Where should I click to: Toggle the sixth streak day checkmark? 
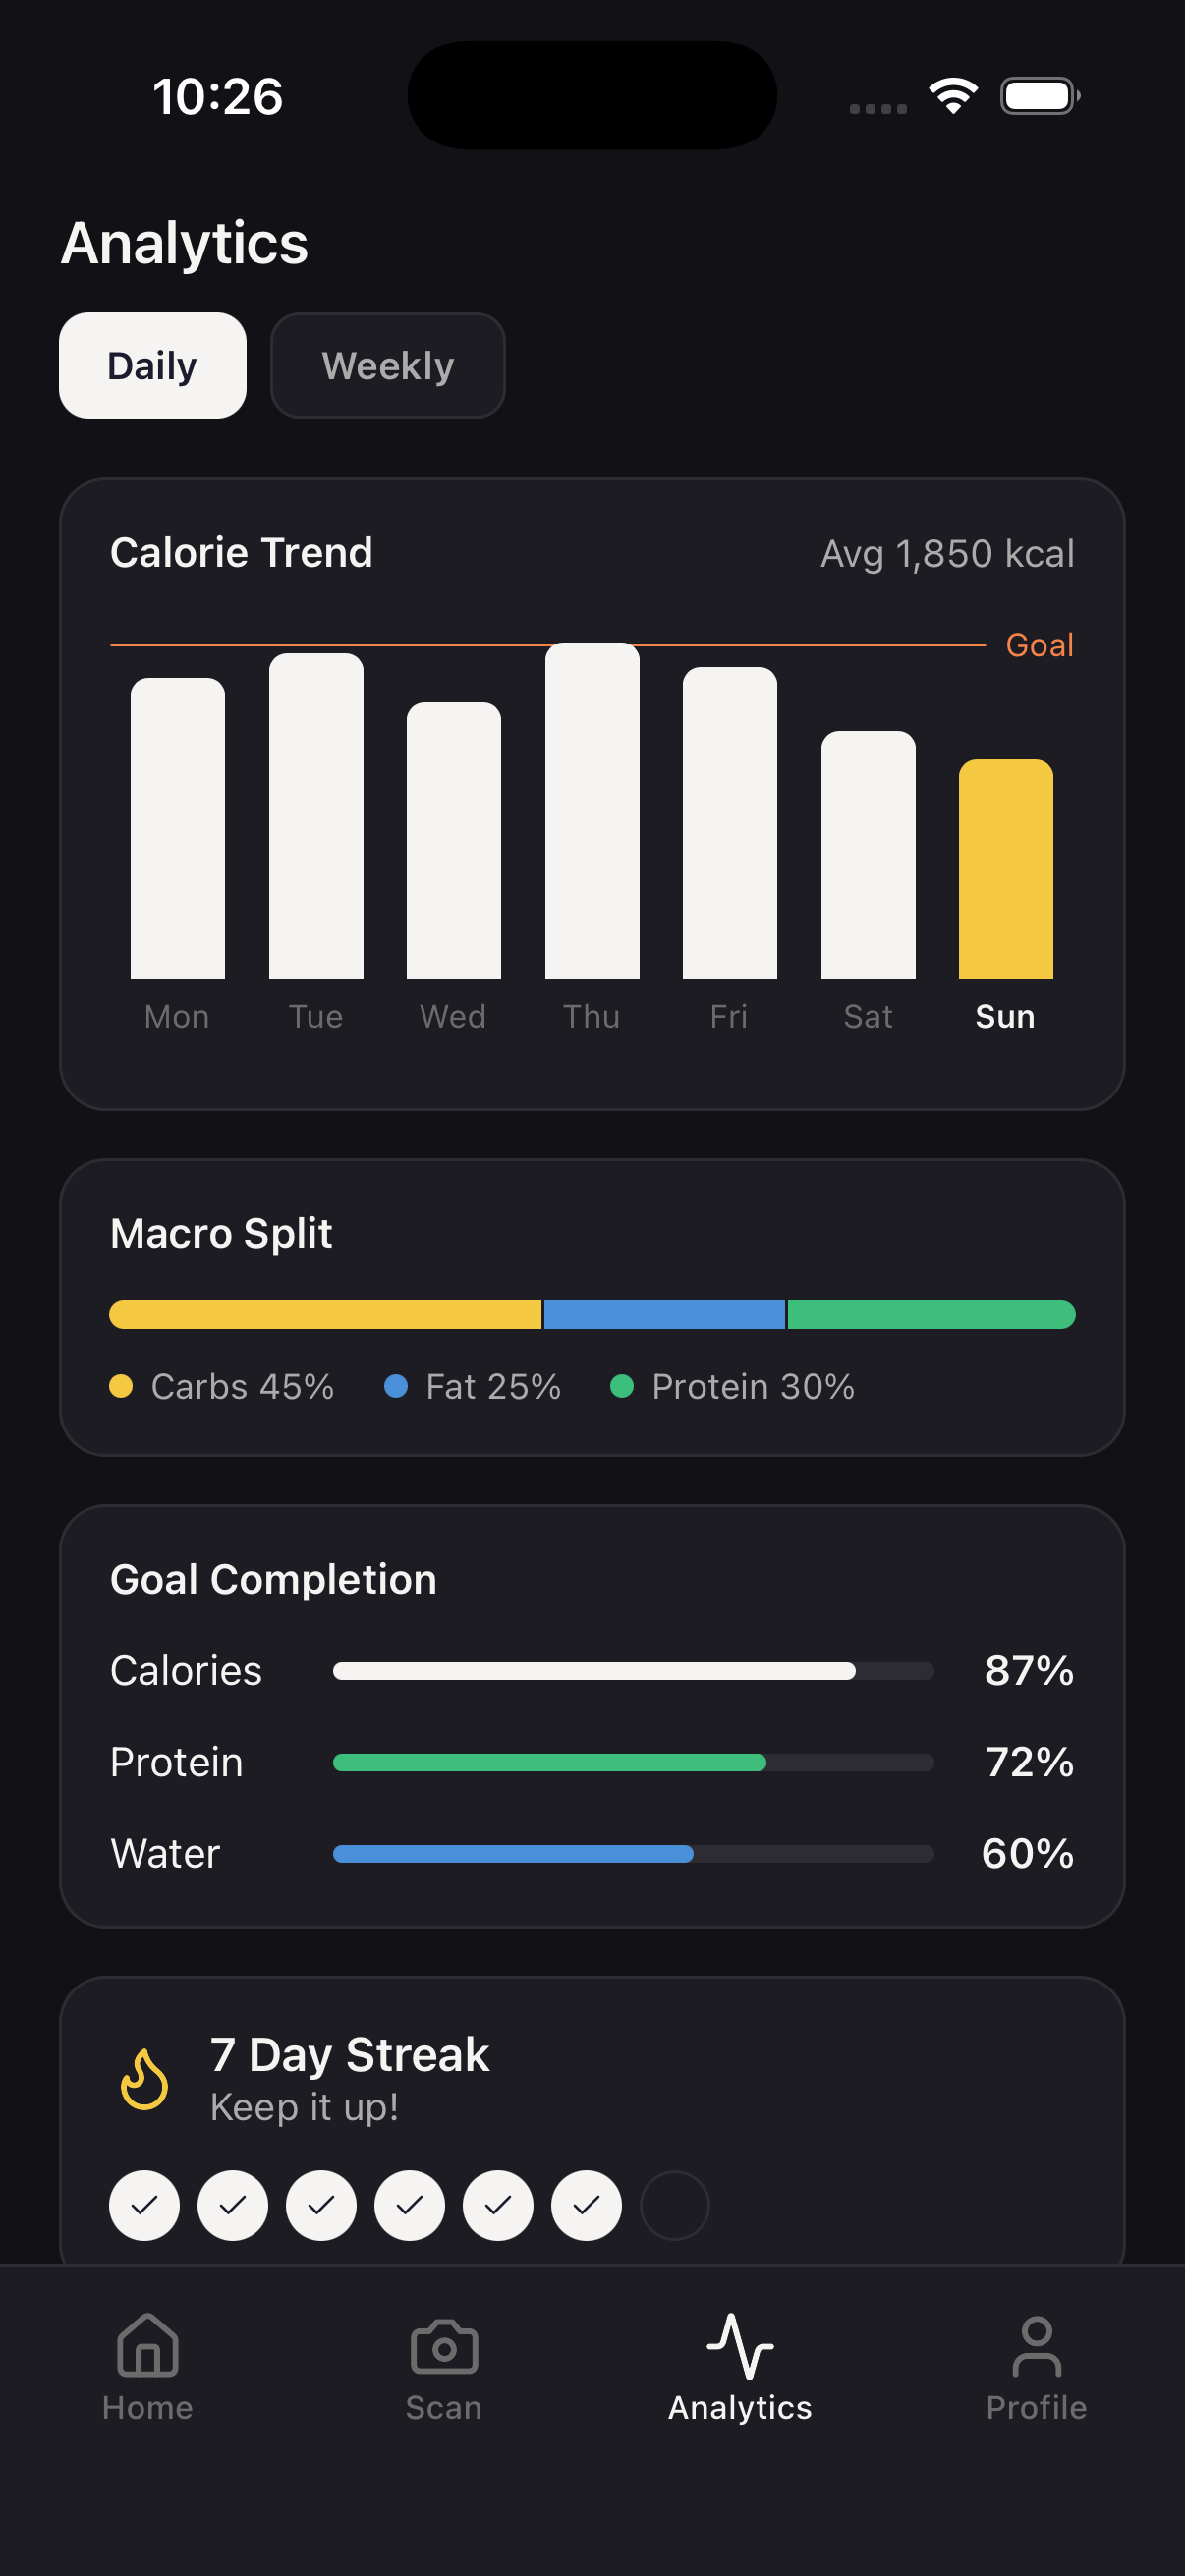click(x=586, y=2205)
